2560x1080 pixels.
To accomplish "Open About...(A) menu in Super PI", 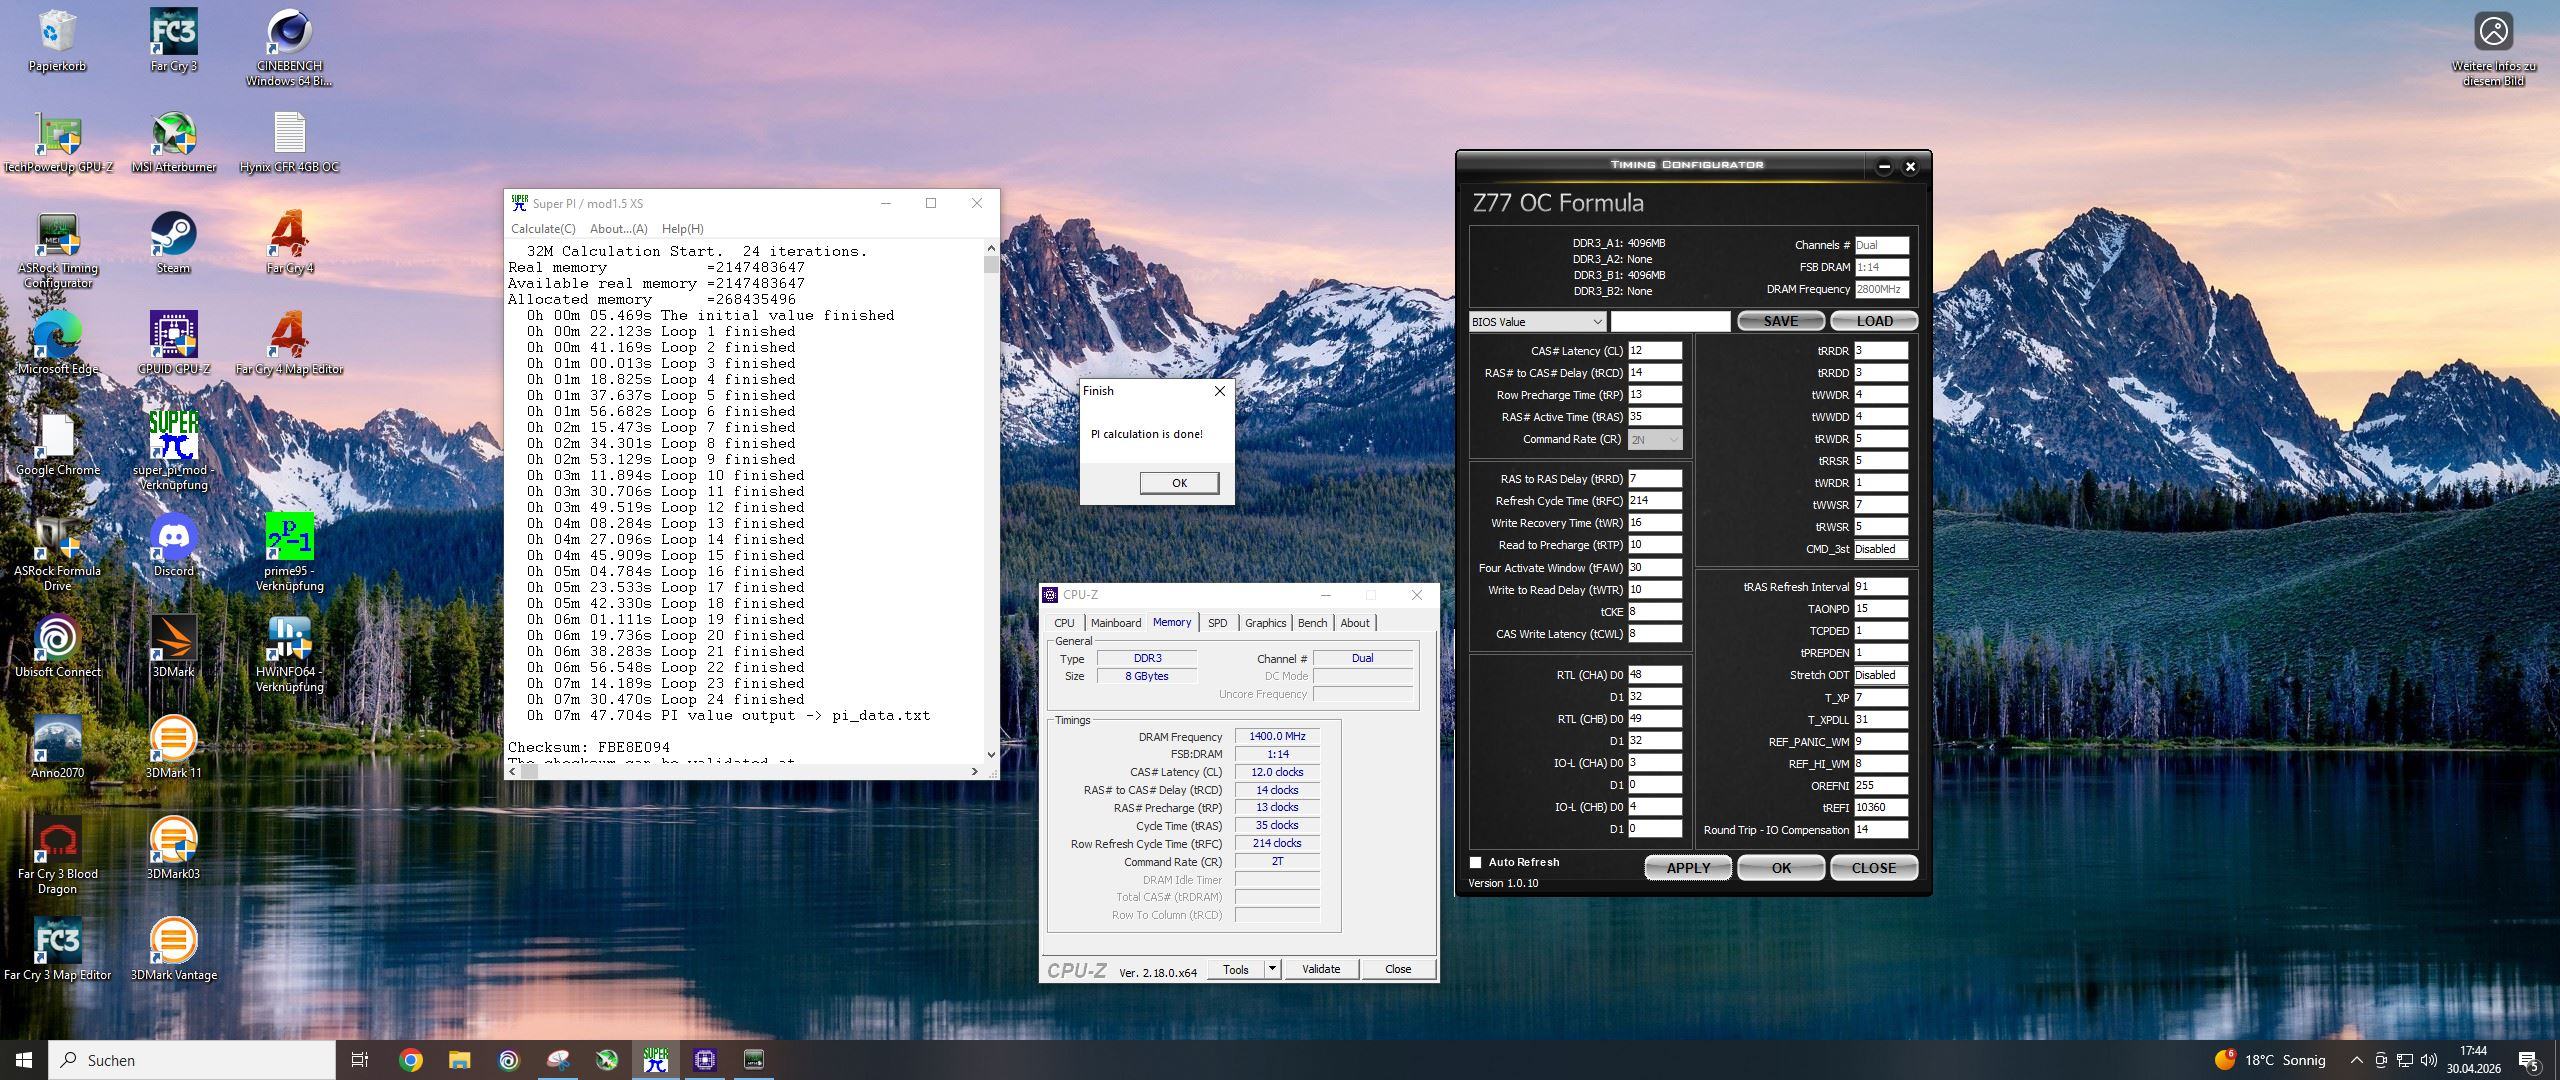I will pyautogui.click(x=618, y=229).
